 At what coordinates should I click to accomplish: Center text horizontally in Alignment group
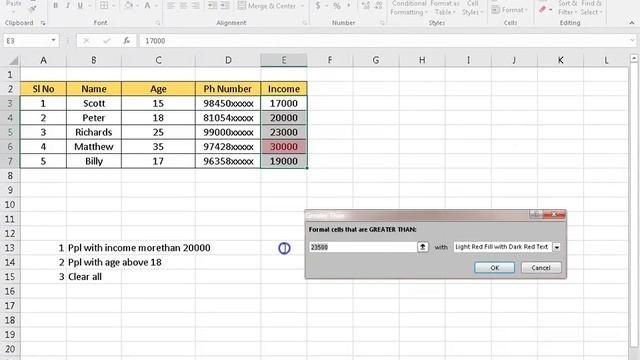point(183,5)
